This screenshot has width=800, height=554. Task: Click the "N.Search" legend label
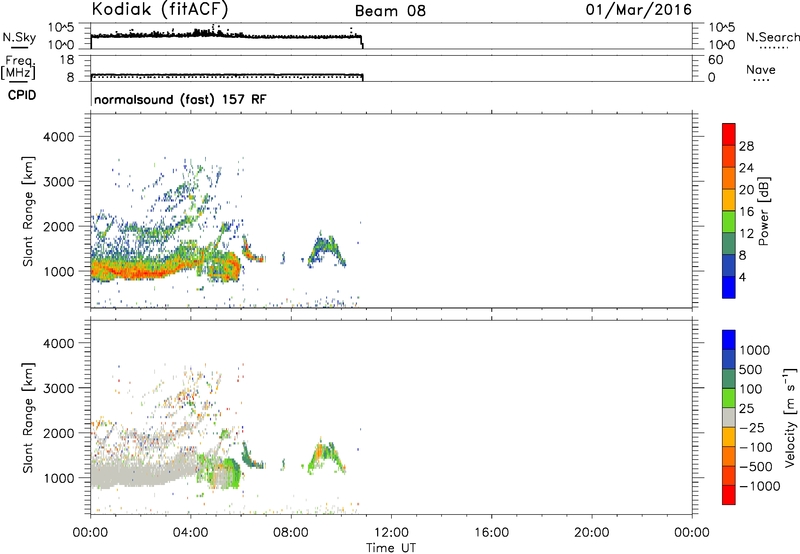(772, 37)
